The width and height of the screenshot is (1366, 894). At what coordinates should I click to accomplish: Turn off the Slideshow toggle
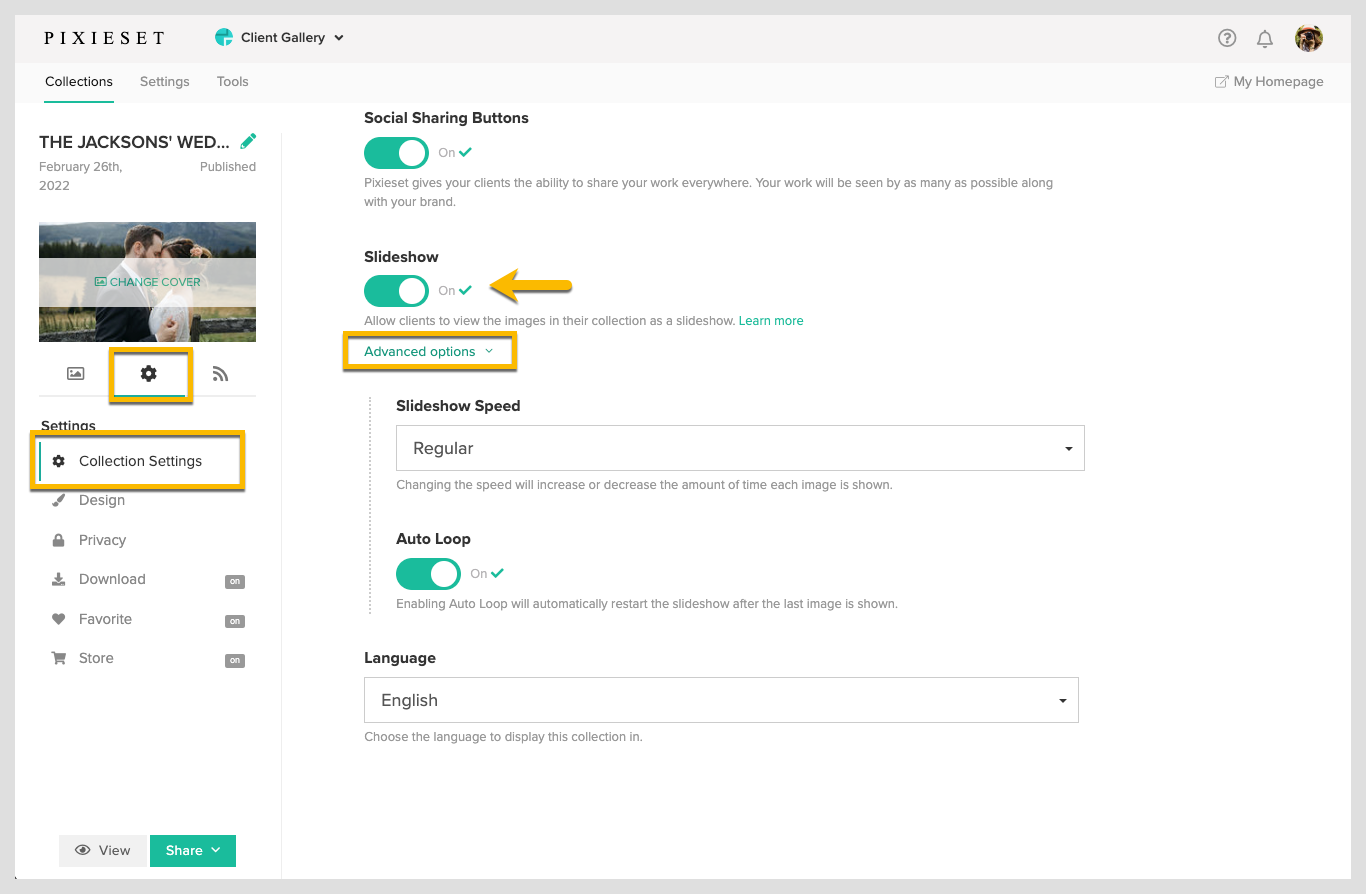tap(396, 291)
